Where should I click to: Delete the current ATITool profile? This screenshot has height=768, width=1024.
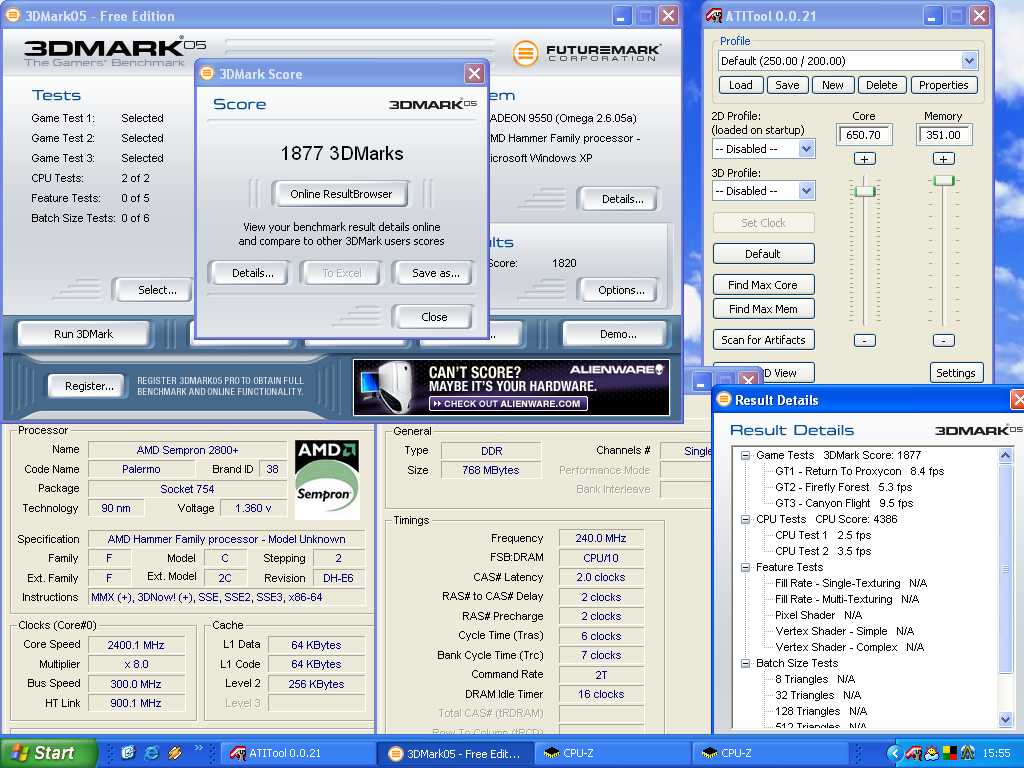(x=882, y=85)
